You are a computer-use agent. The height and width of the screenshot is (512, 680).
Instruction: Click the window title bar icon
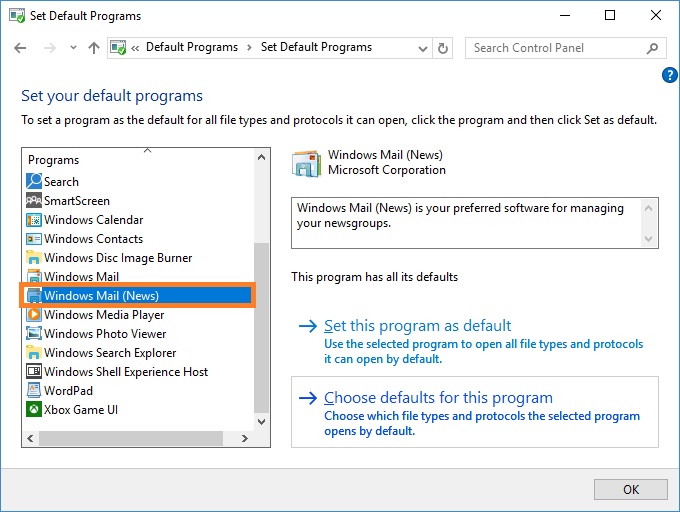(17, 16)
